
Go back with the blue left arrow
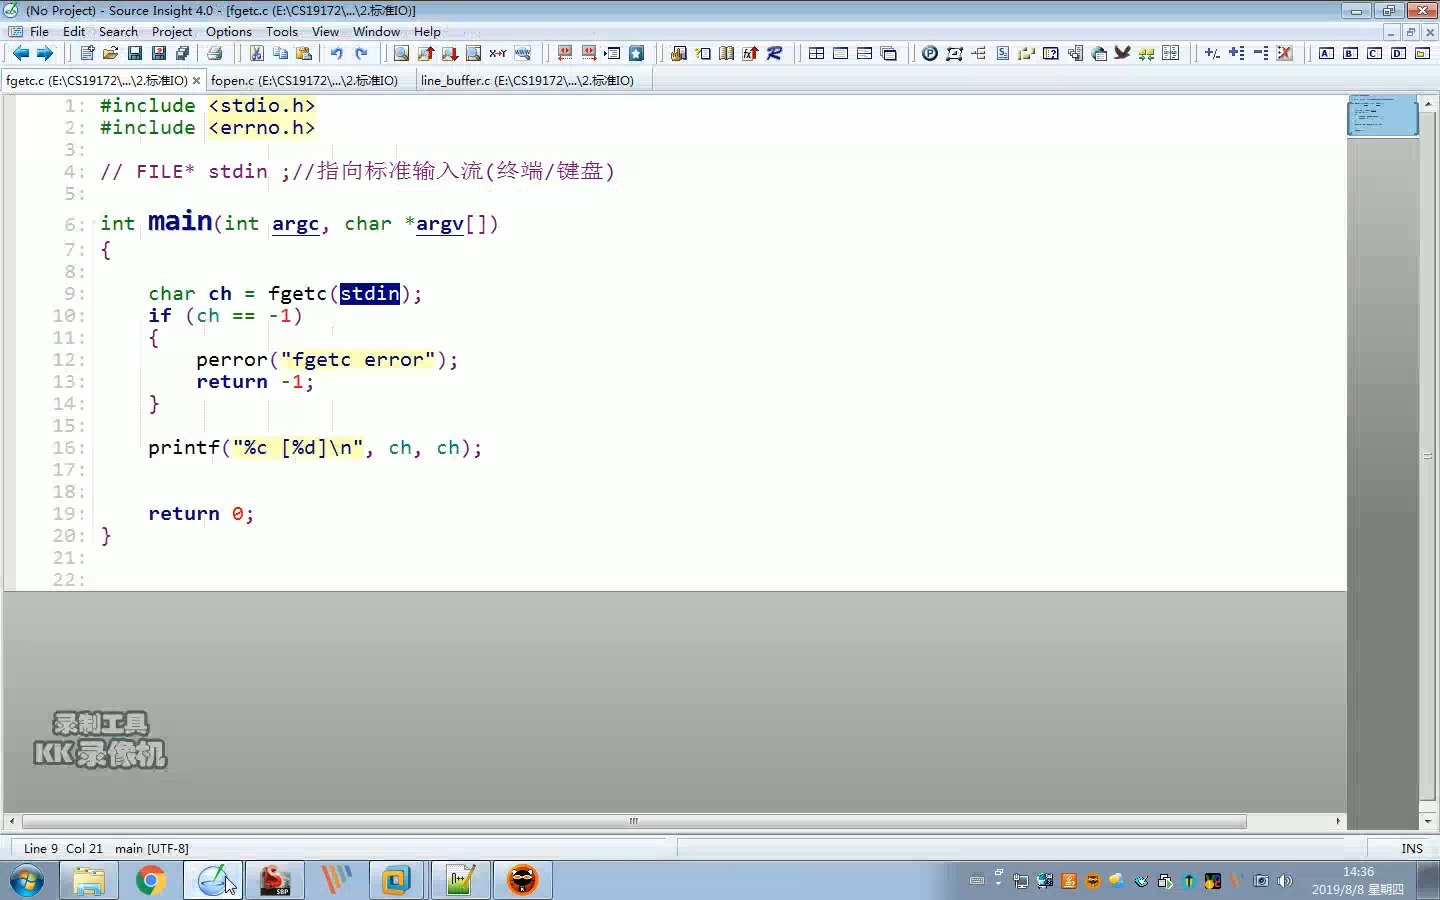click(x=21, y=54)
